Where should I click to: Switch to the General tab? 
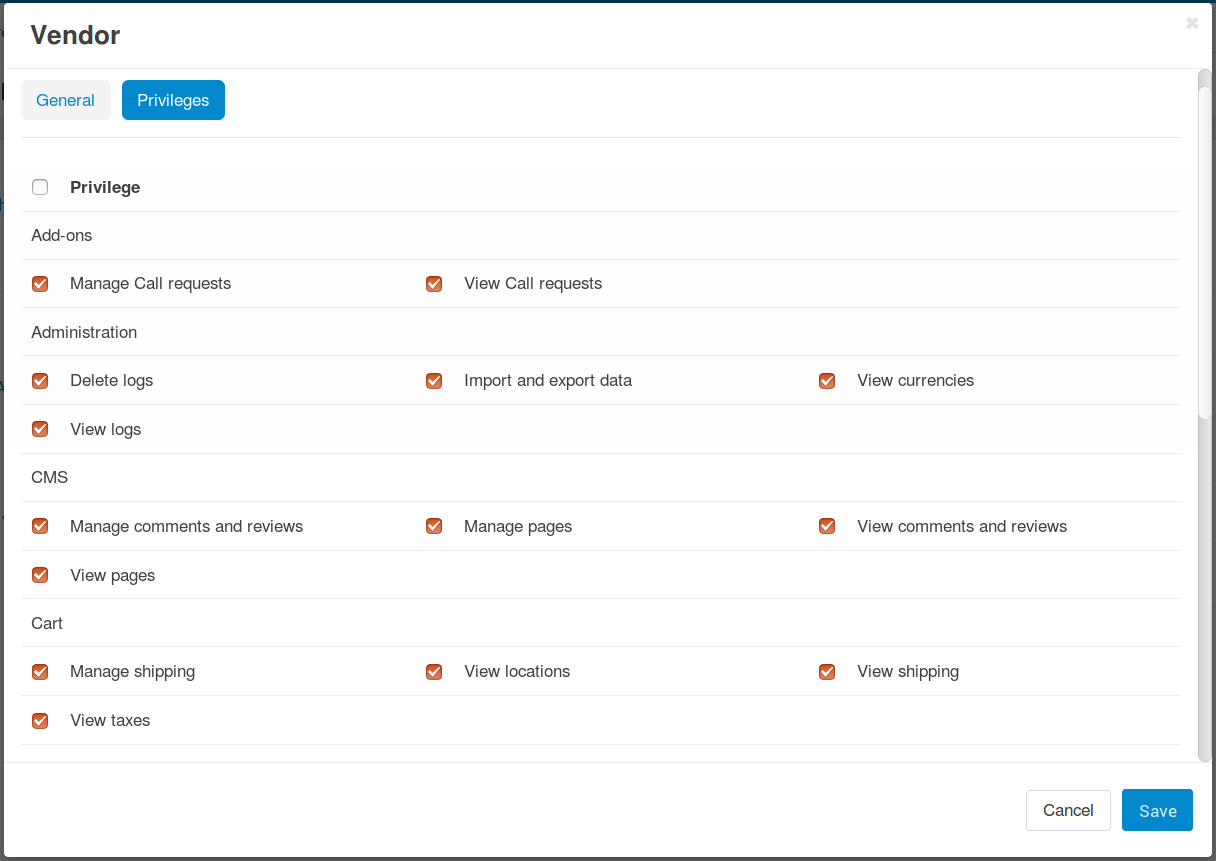[65, 100]
